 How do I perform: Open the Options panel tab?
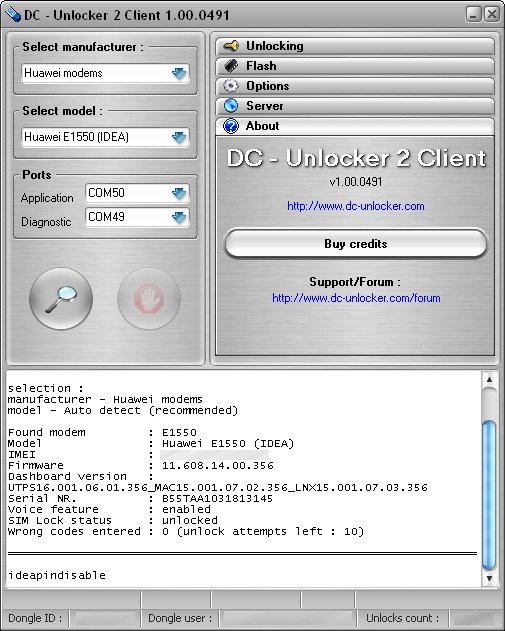coord(355,86)
